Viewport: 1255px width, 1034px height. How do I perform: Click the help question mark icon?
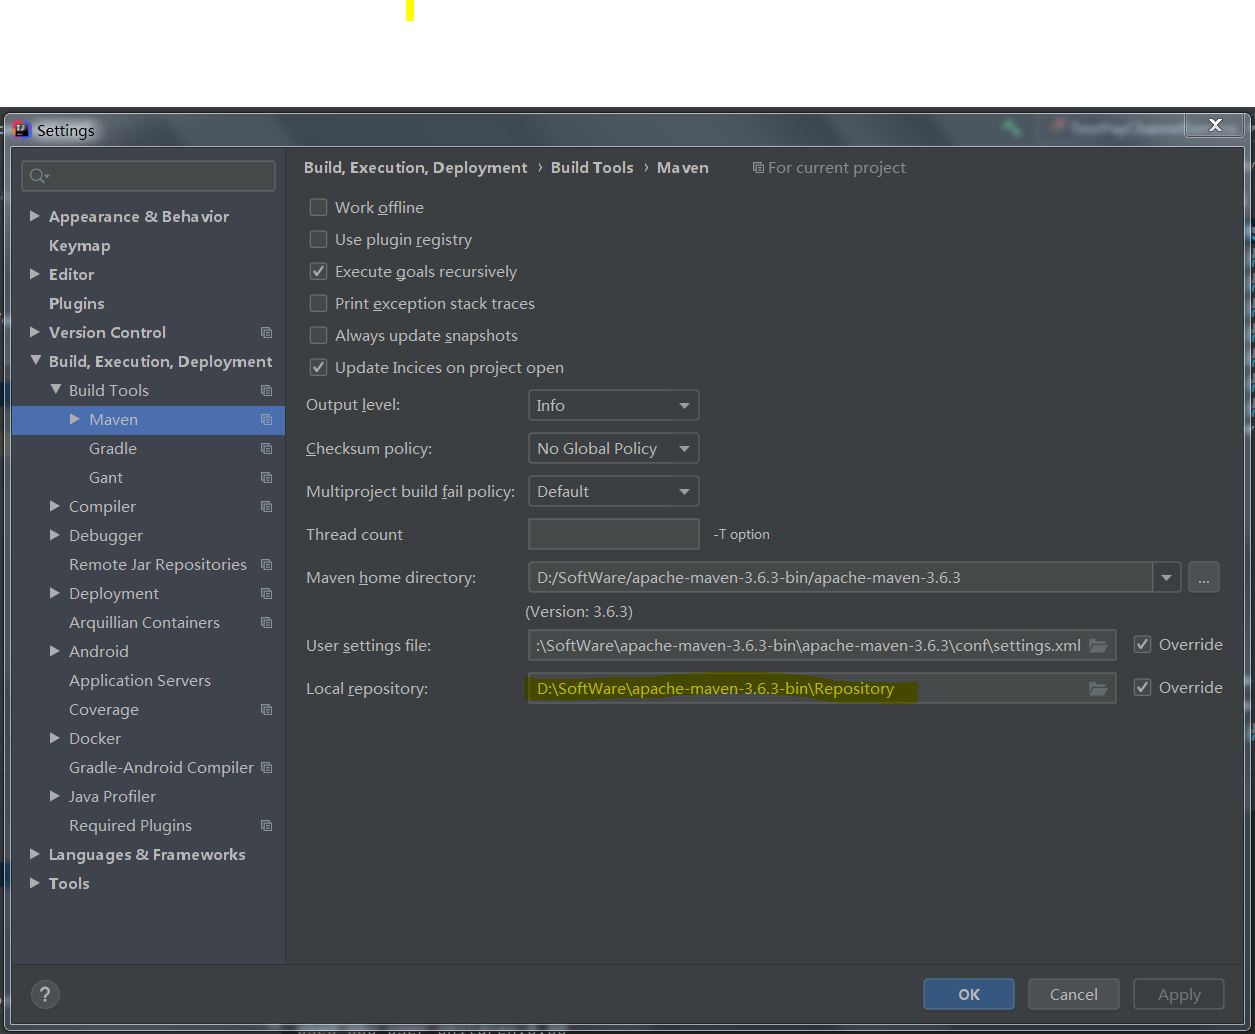pos(45,994)
